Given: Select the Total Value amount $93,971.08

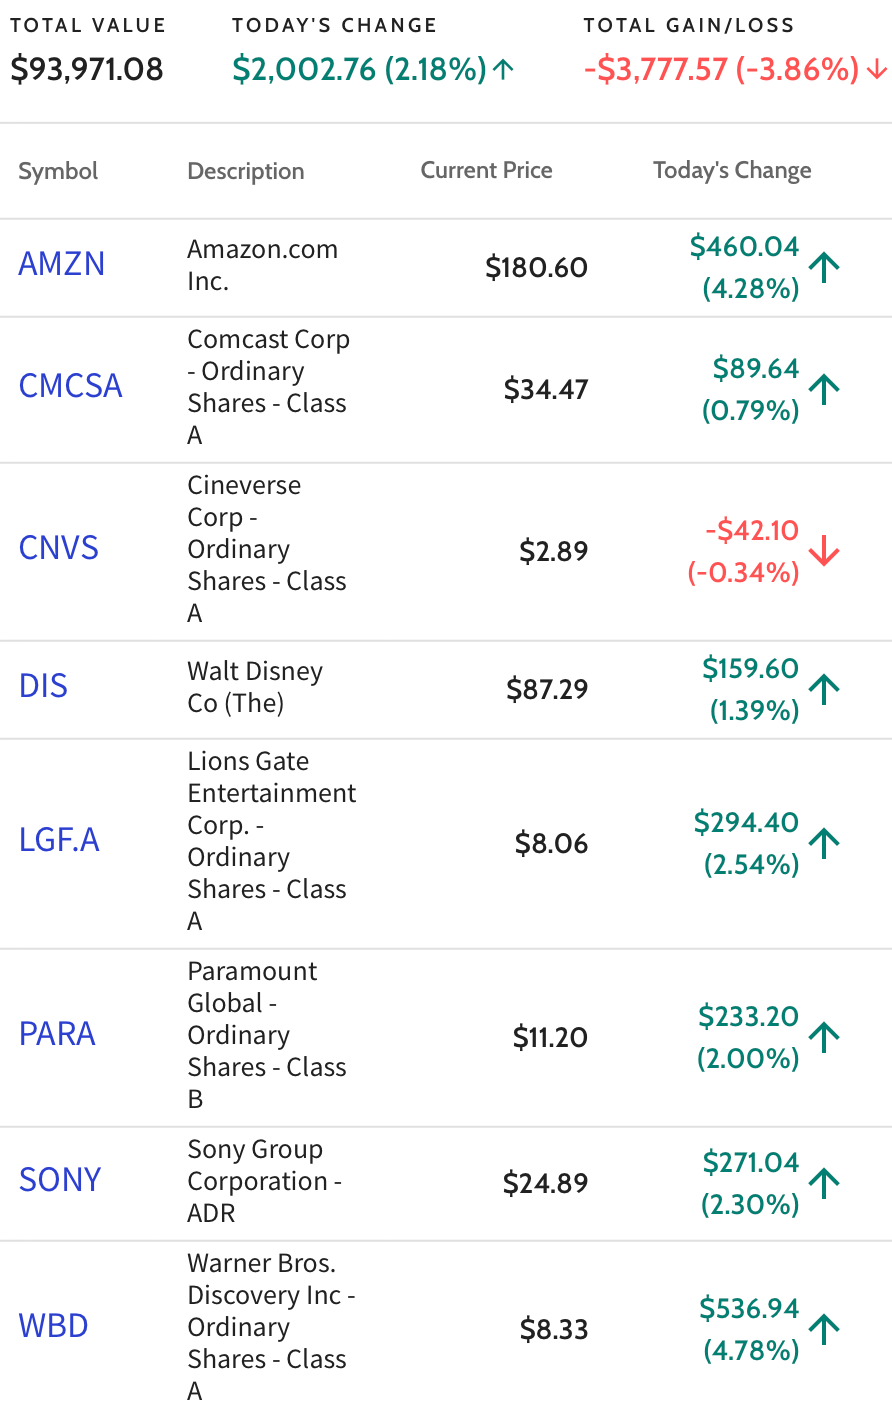Looking at the screenshot, I should pos(87,69).
